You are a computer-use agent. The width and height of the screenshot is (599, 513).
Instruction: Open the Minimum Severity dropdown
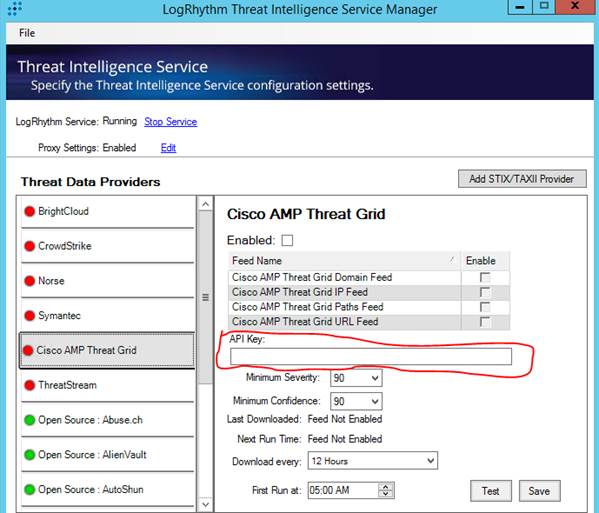coord(356,378)
